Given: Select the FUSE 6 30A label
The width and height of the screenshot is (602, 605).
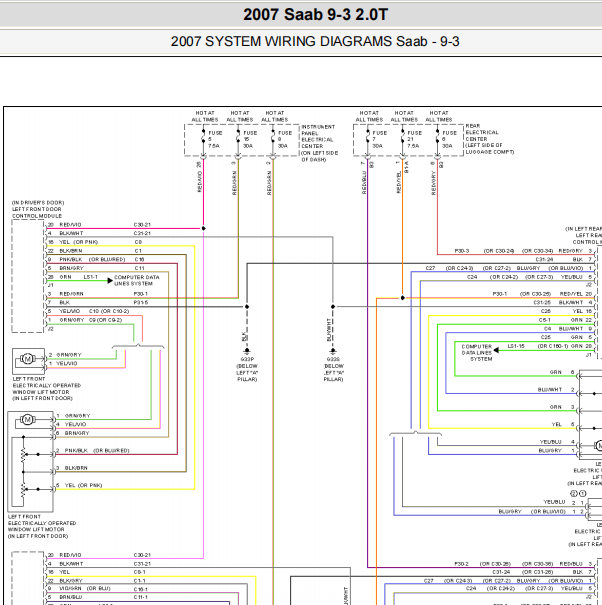Looking at the screenshot, I should click(x=450, y=139).
